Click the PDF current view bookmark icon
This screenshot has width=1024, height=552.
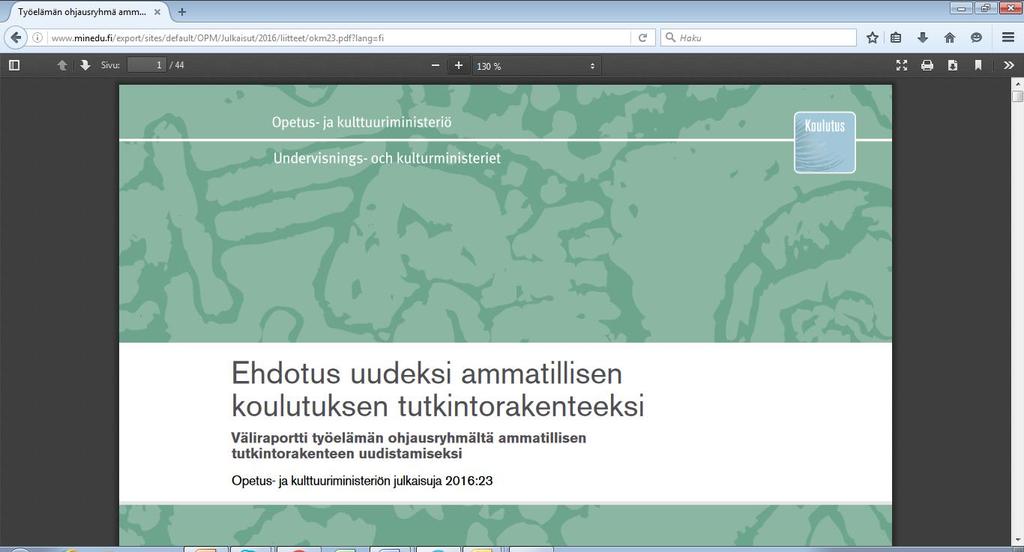pyautogui.click(x=978, y=65)
